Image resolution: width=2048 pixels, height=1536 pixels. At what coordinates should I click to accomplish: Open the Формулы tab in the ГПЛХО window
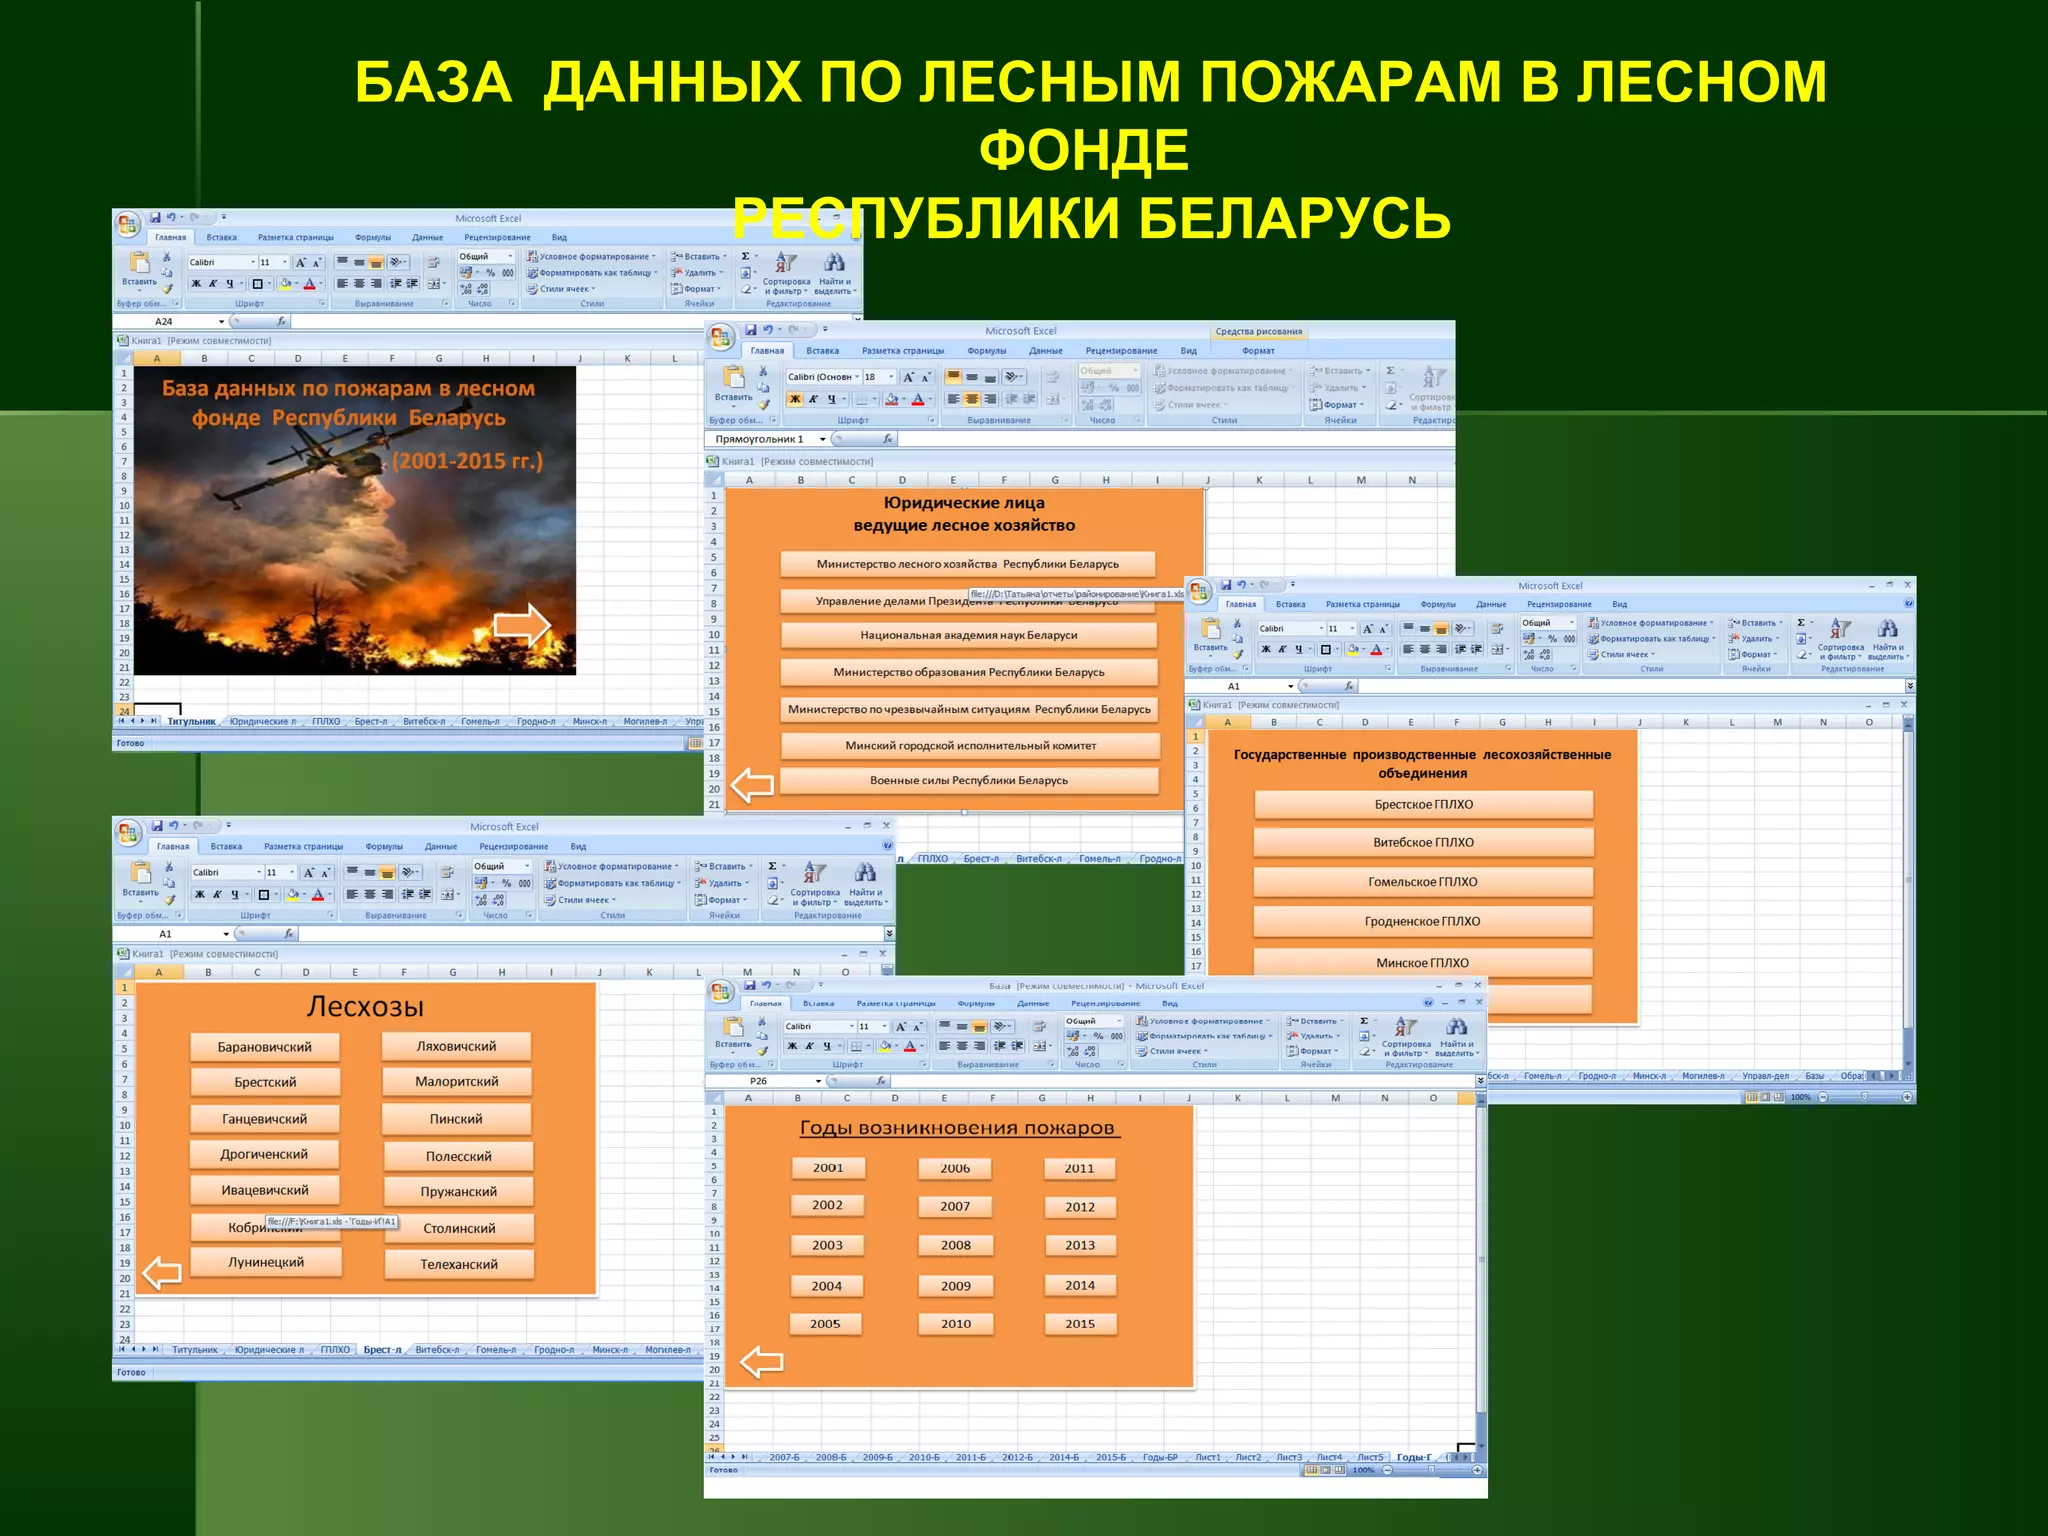[x=1438, y=604]
